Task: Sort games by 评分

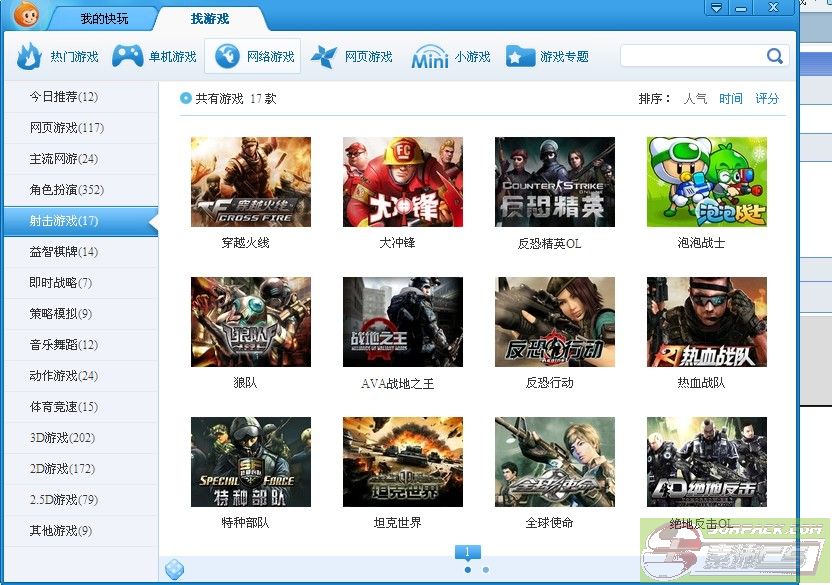Action: click(x=767, y=99)
